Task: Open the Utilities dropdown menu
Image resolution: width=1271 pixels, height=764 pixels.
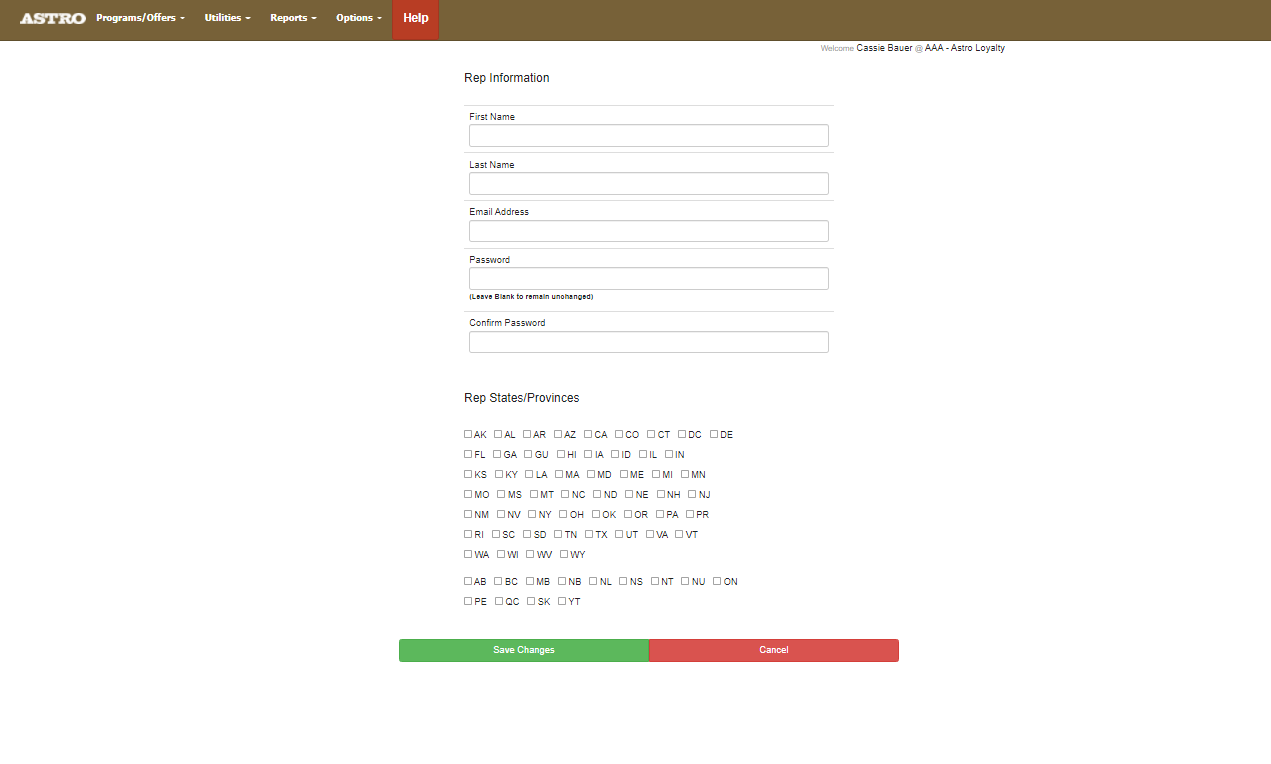Action: [x=227, y=18]
